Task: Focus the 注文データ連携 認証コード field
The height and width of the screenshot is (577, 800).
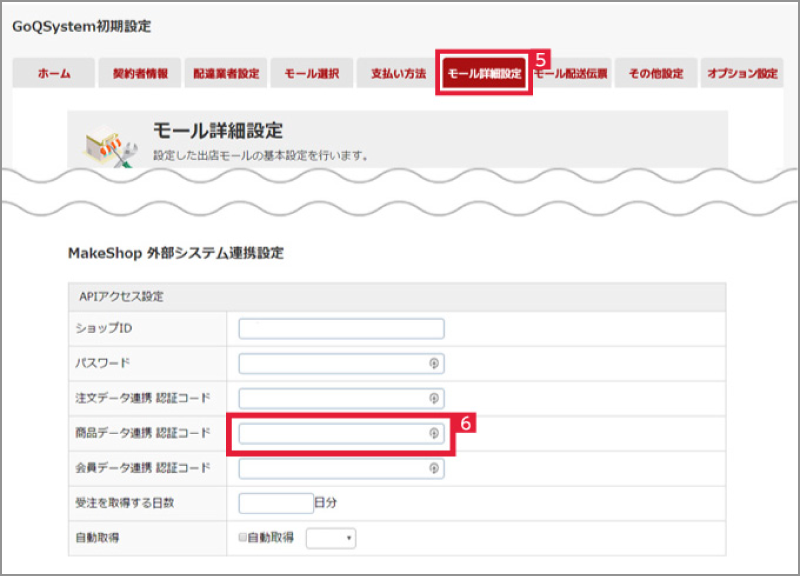Action: (x=341, y=398)
